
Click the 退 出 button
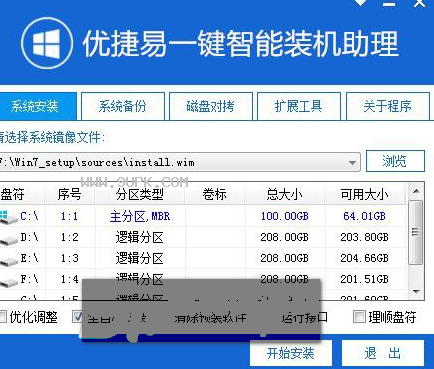[x=383, y=353]
